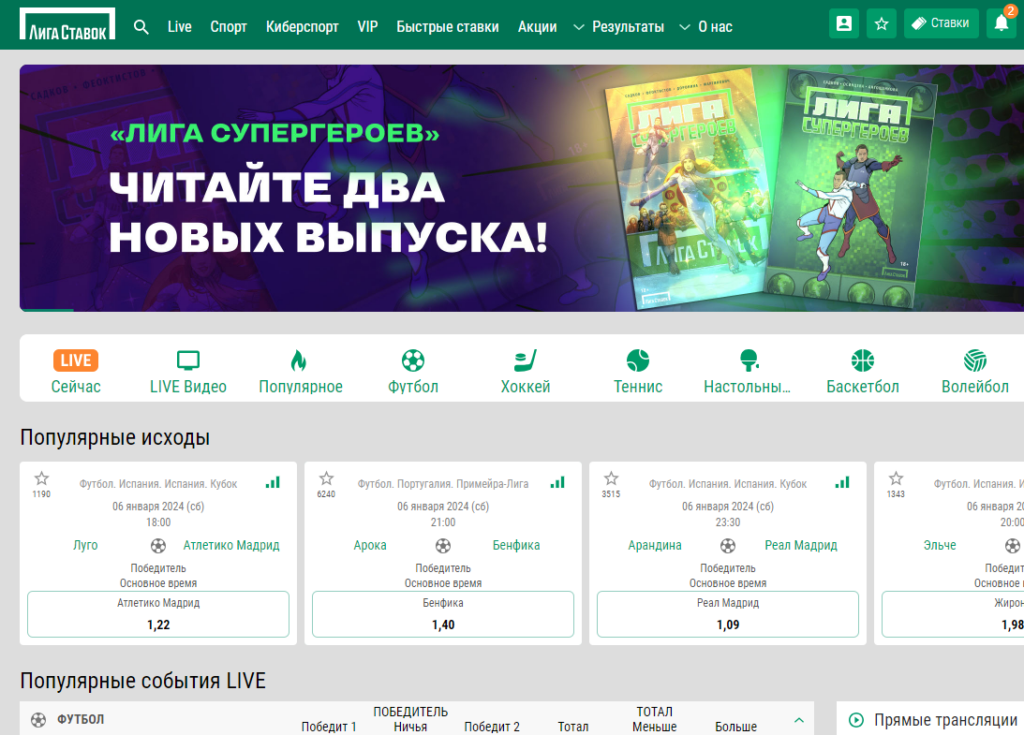1024x735 pixels.
Task: Open the Киберспорт menu item
Action: (x=302, y=27)
